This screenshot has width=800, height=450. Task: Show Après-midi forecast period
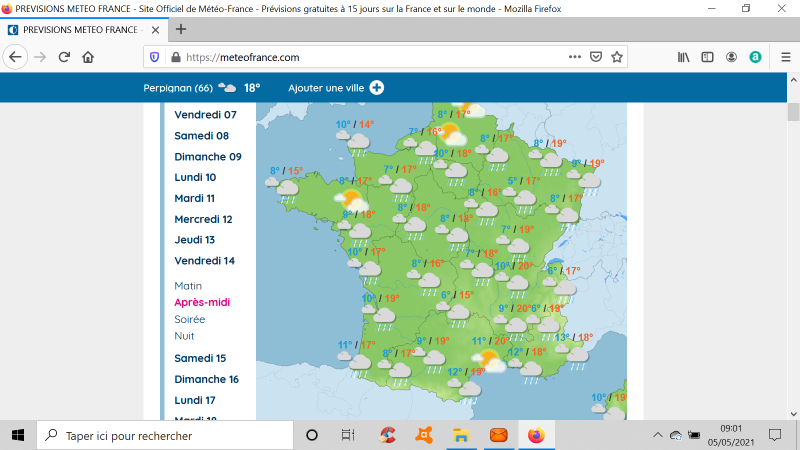tap(202, 303)
